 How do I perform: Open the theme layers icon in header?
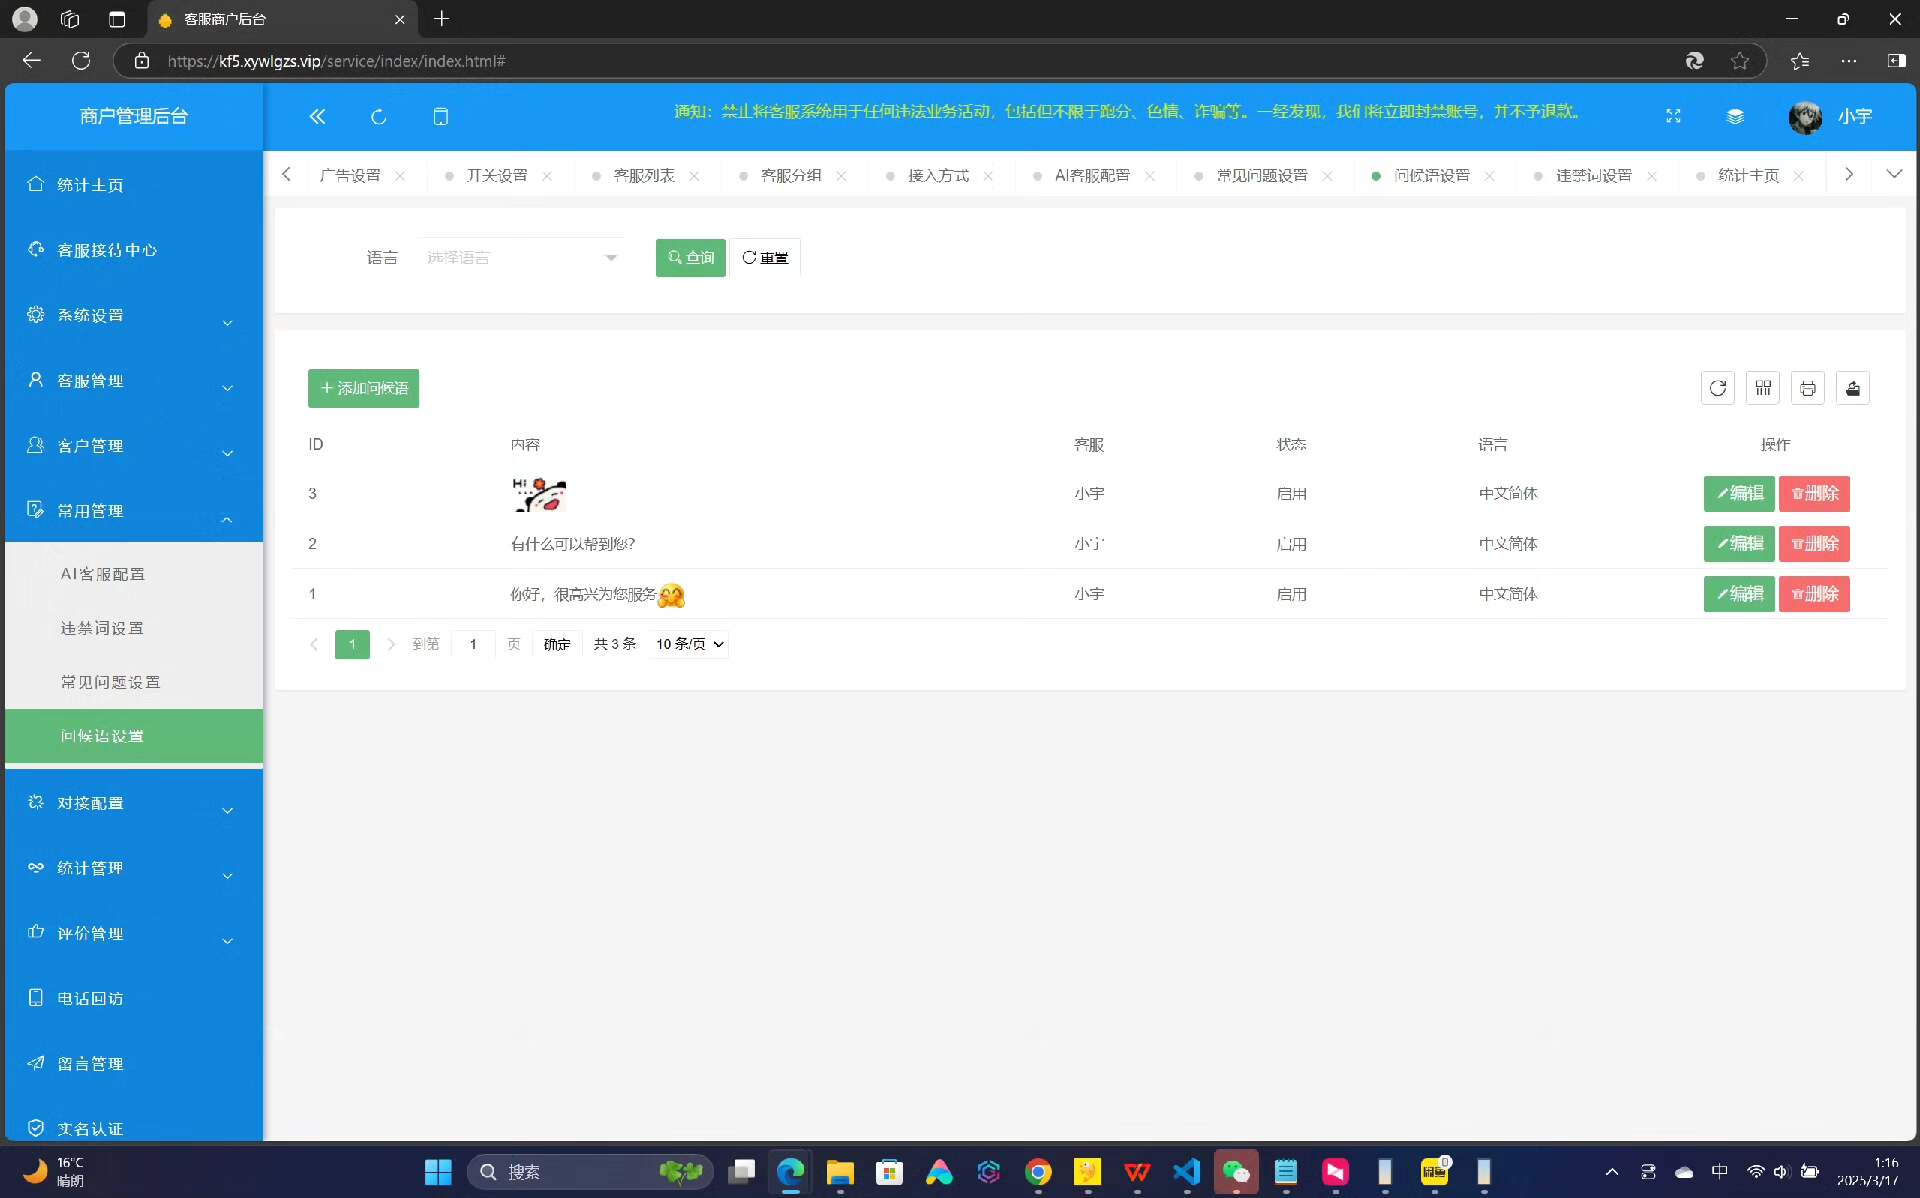pyautogui.click(x=1735, y=116)
